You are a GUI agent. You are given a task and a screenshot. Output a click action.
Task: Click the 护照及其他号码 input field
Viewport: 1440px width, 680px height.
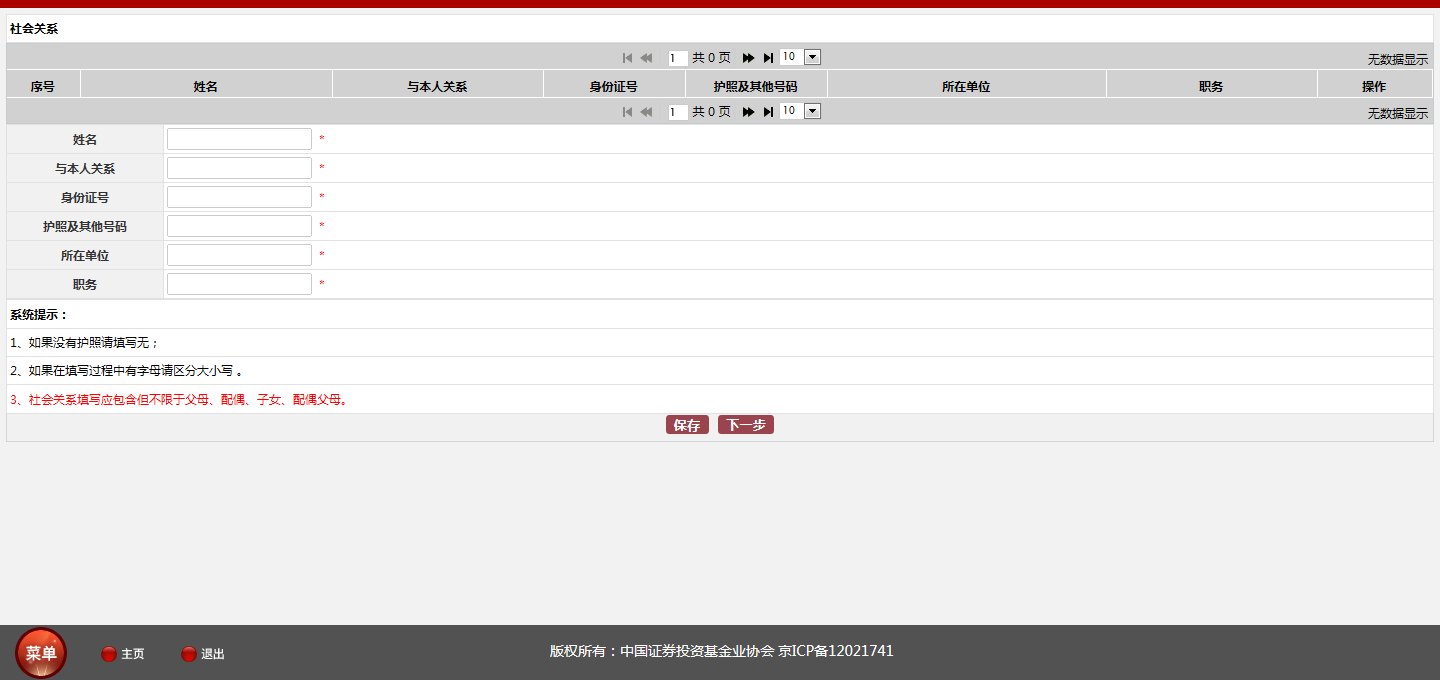pos(239,226)
